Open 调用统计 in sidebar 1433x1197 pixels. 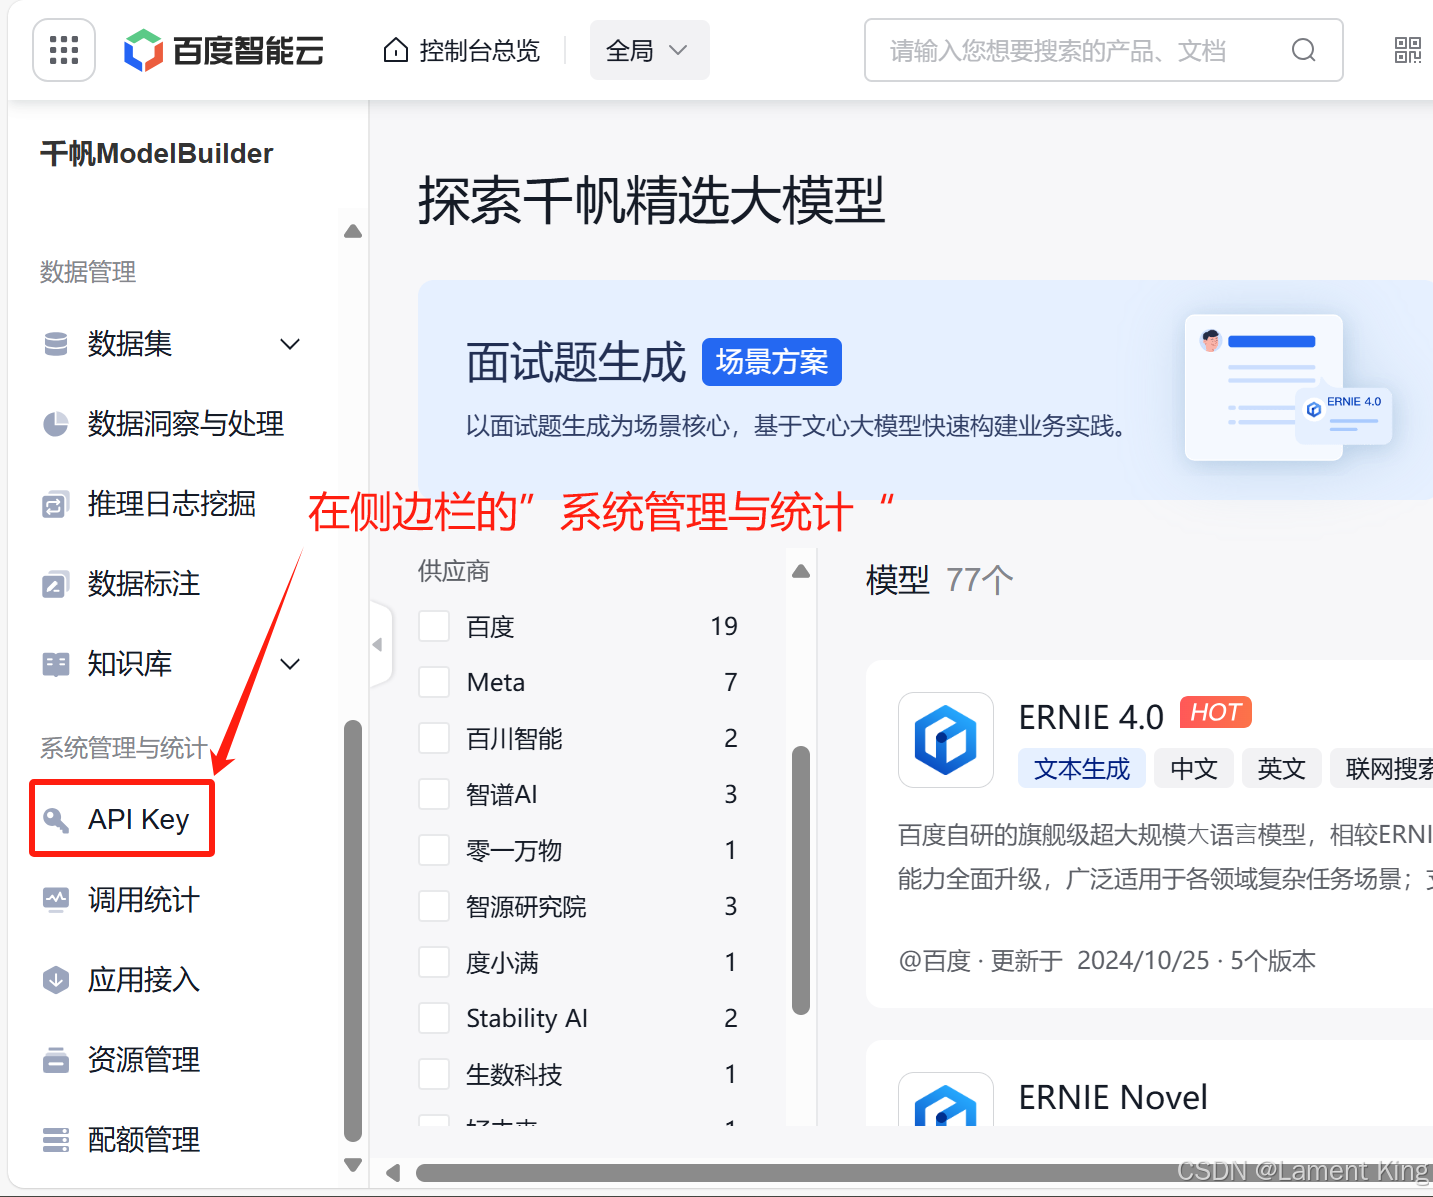pos(144,900)
